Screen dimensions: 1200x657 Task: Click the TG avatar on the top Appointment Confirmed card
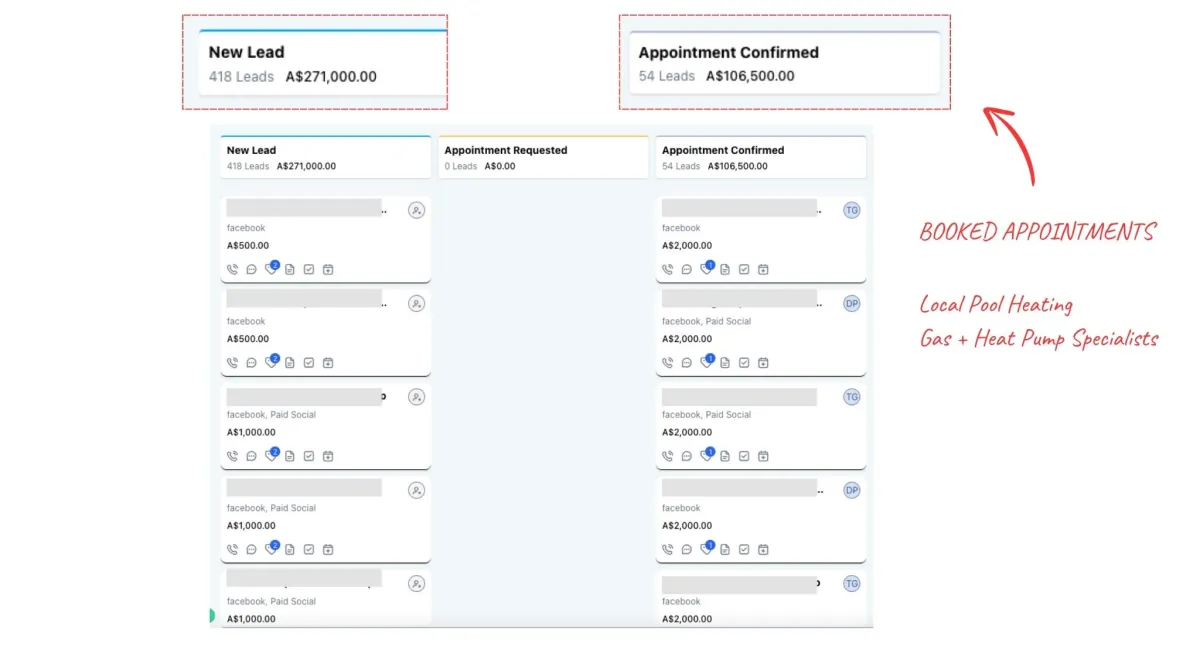click(x=852, y=210)
